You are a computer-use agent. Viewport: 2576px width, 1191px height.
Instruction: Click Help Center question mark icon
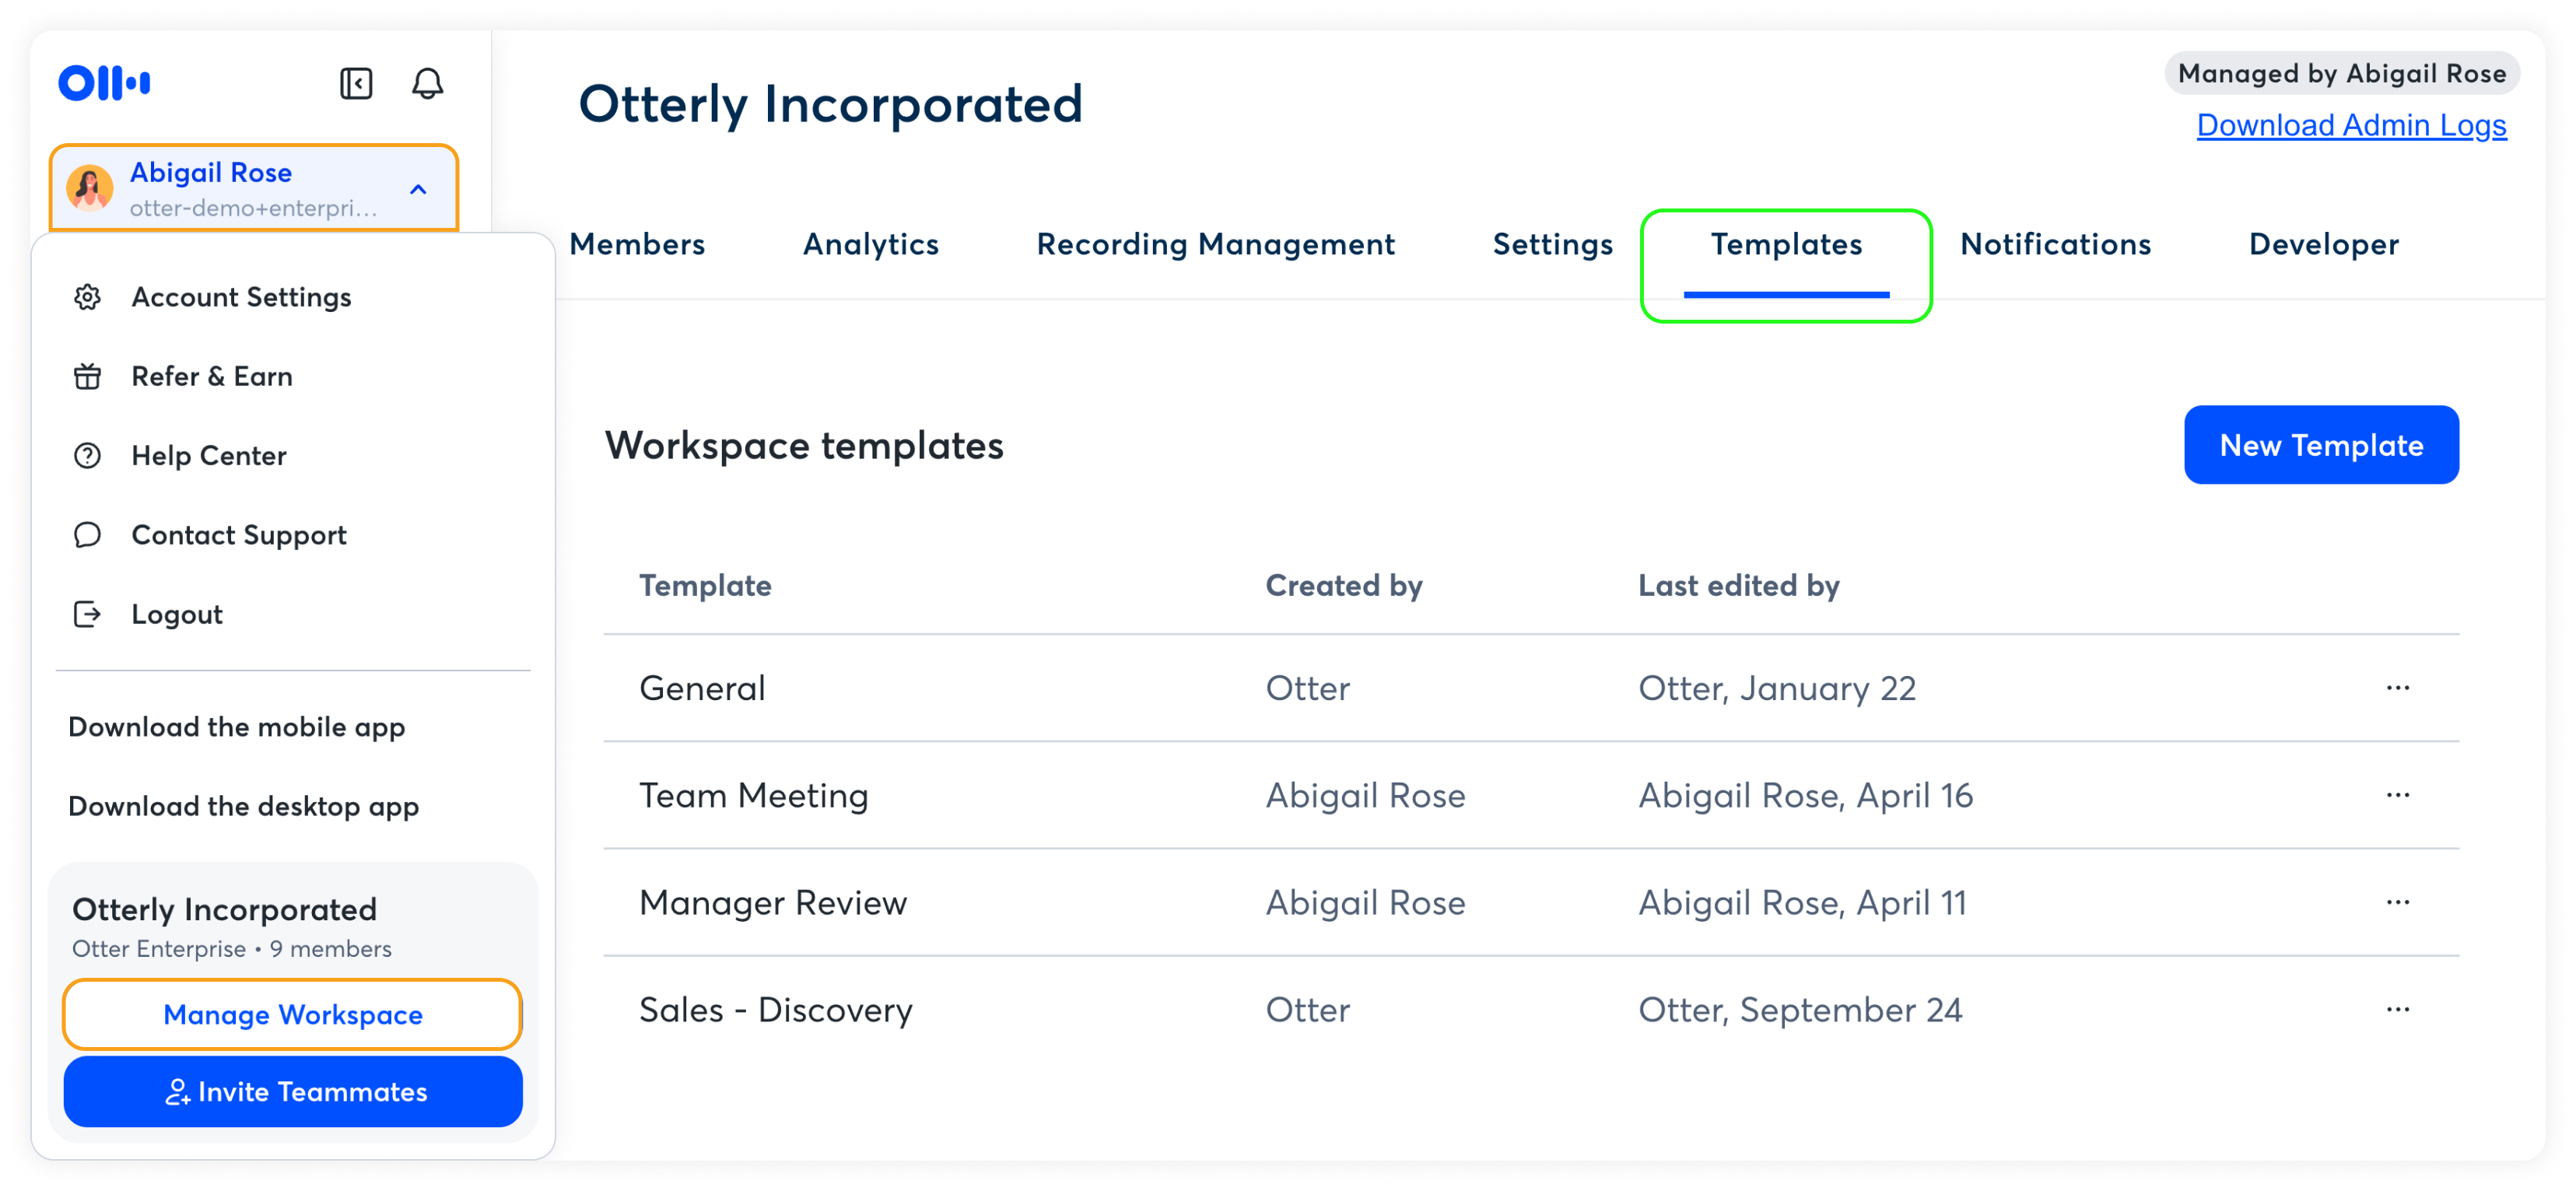88,455
